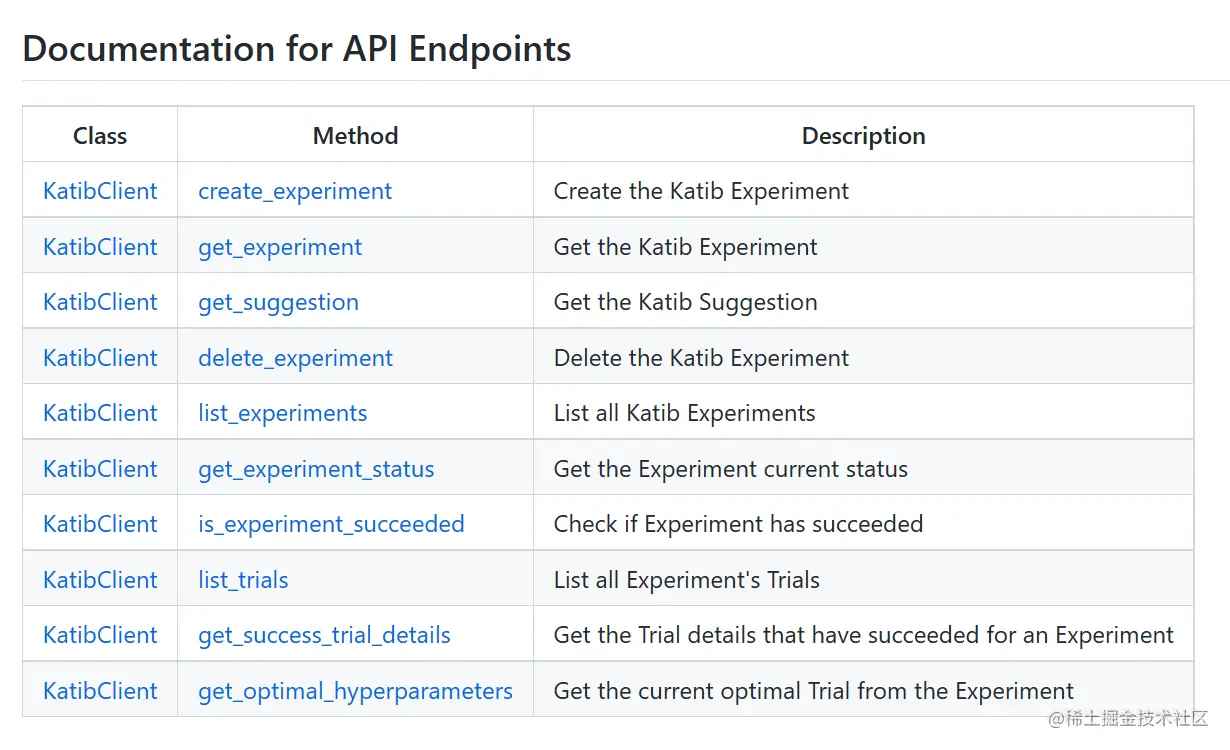Click get_experiment_status method link
1230x750 pixels.
tap(316, 469)
